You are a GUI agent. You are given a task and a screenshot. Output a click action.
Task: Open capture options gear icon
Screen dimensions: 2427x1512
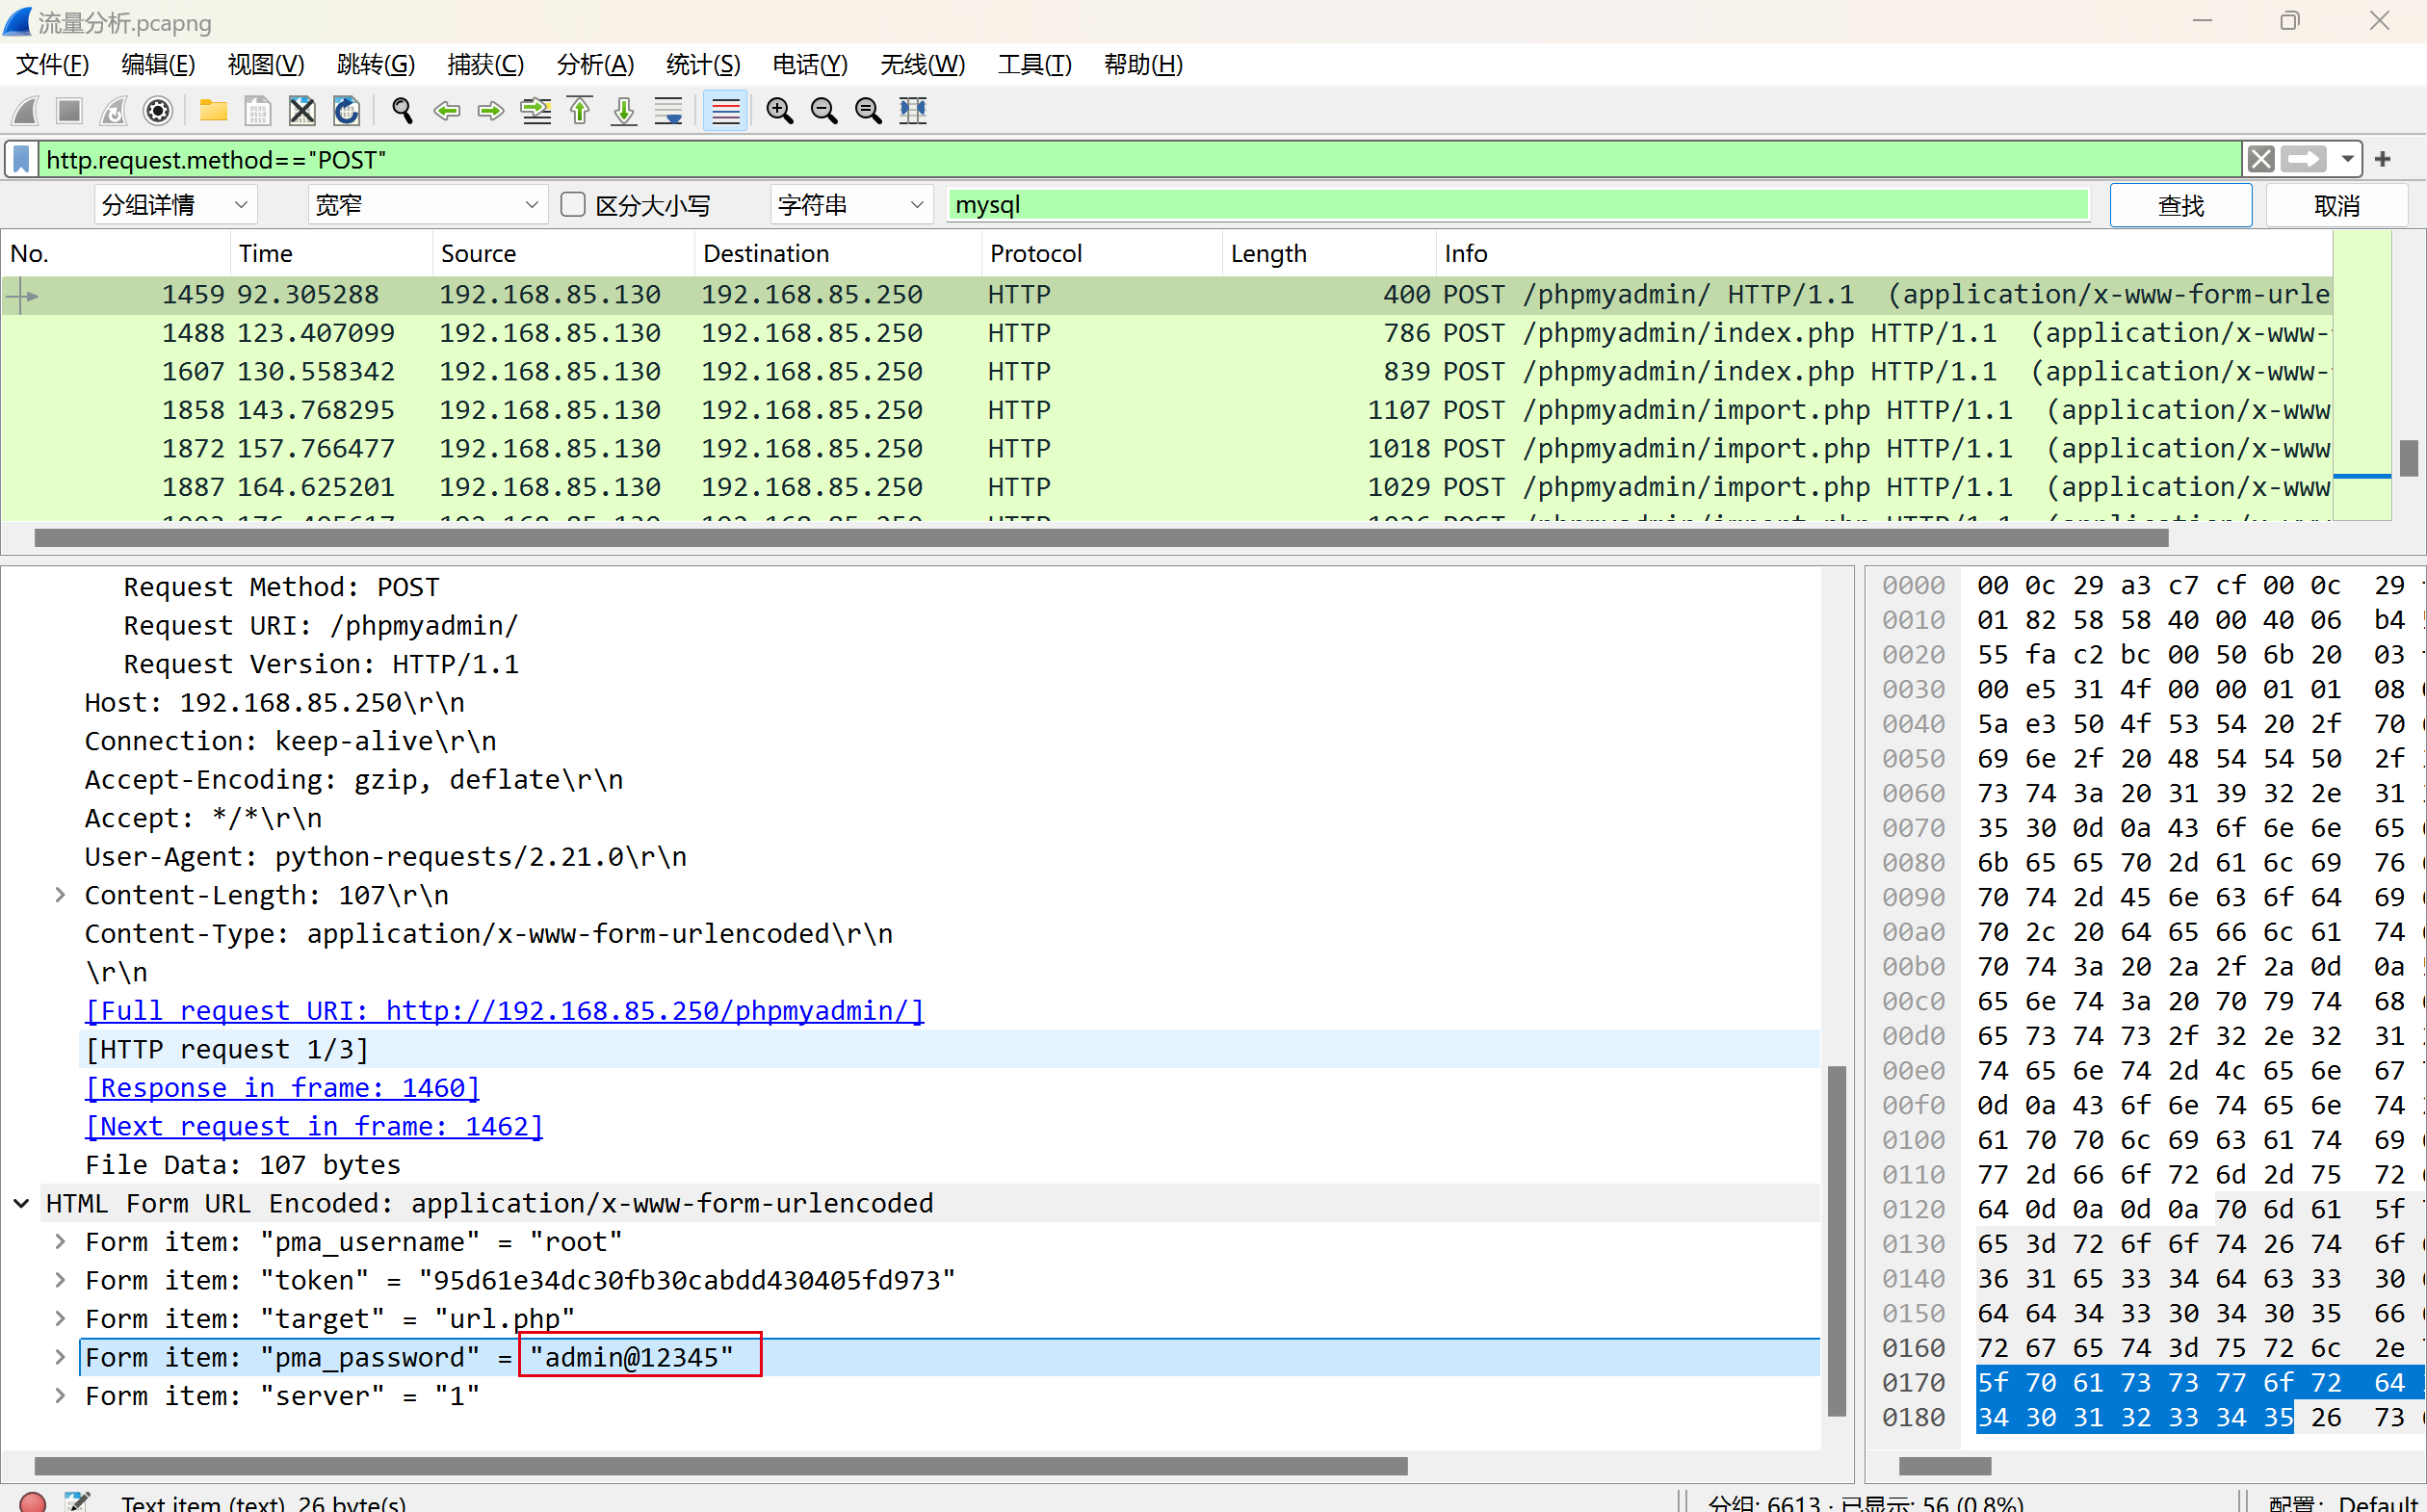coord(157,110)
